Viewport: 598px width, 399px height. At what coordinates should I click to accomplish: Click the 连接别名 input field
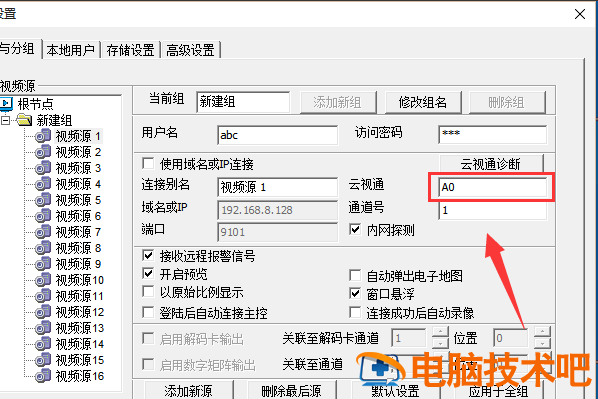tap(278, 187)
